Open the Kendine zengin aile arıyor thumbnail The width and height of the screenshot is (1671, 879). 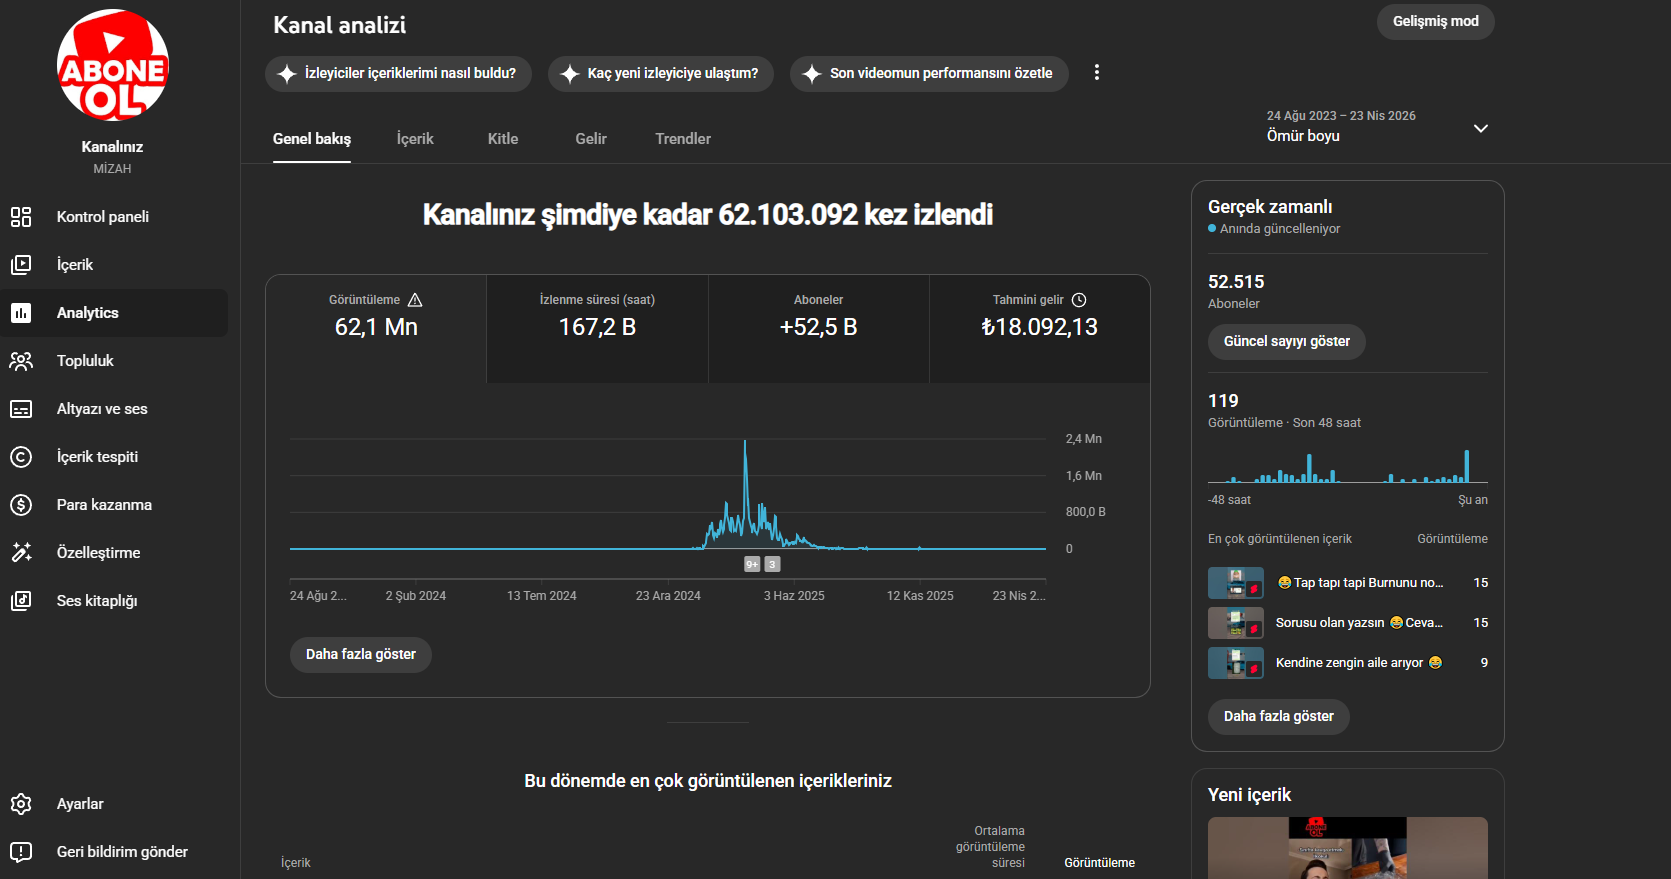1236,663
